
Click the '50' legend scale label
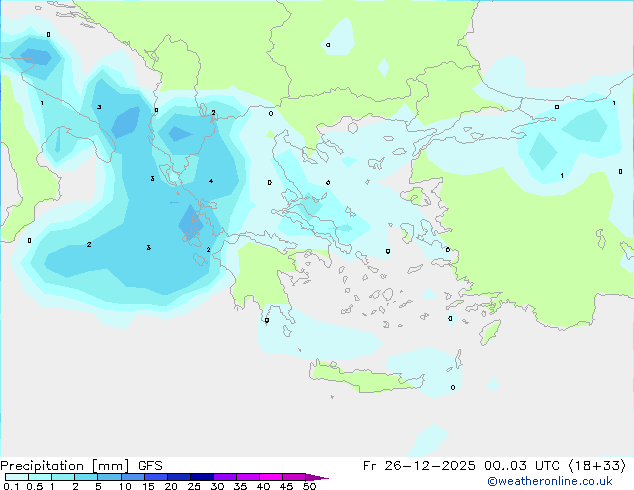(x=310, y=486)
